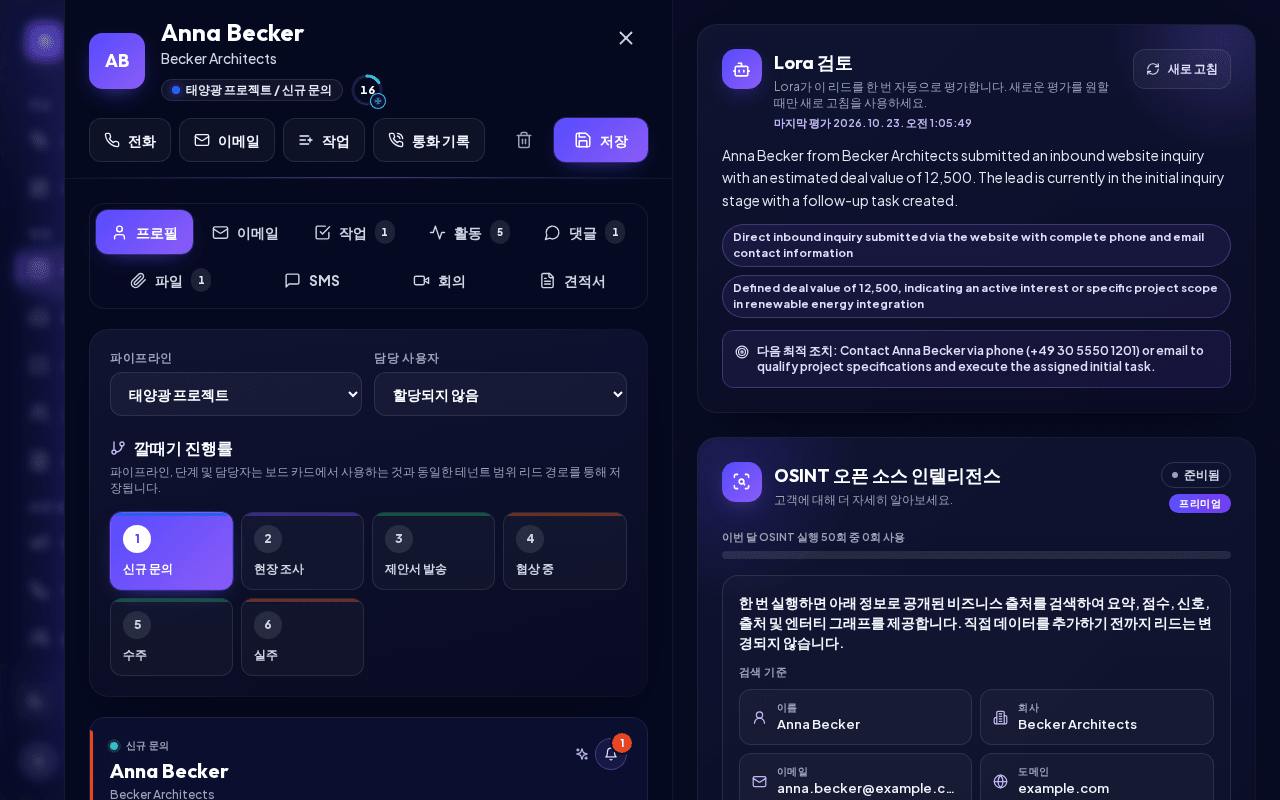Screen dimensions: 1280x800
Task: Switch to the 활동 tab
Action: [469, 232]
